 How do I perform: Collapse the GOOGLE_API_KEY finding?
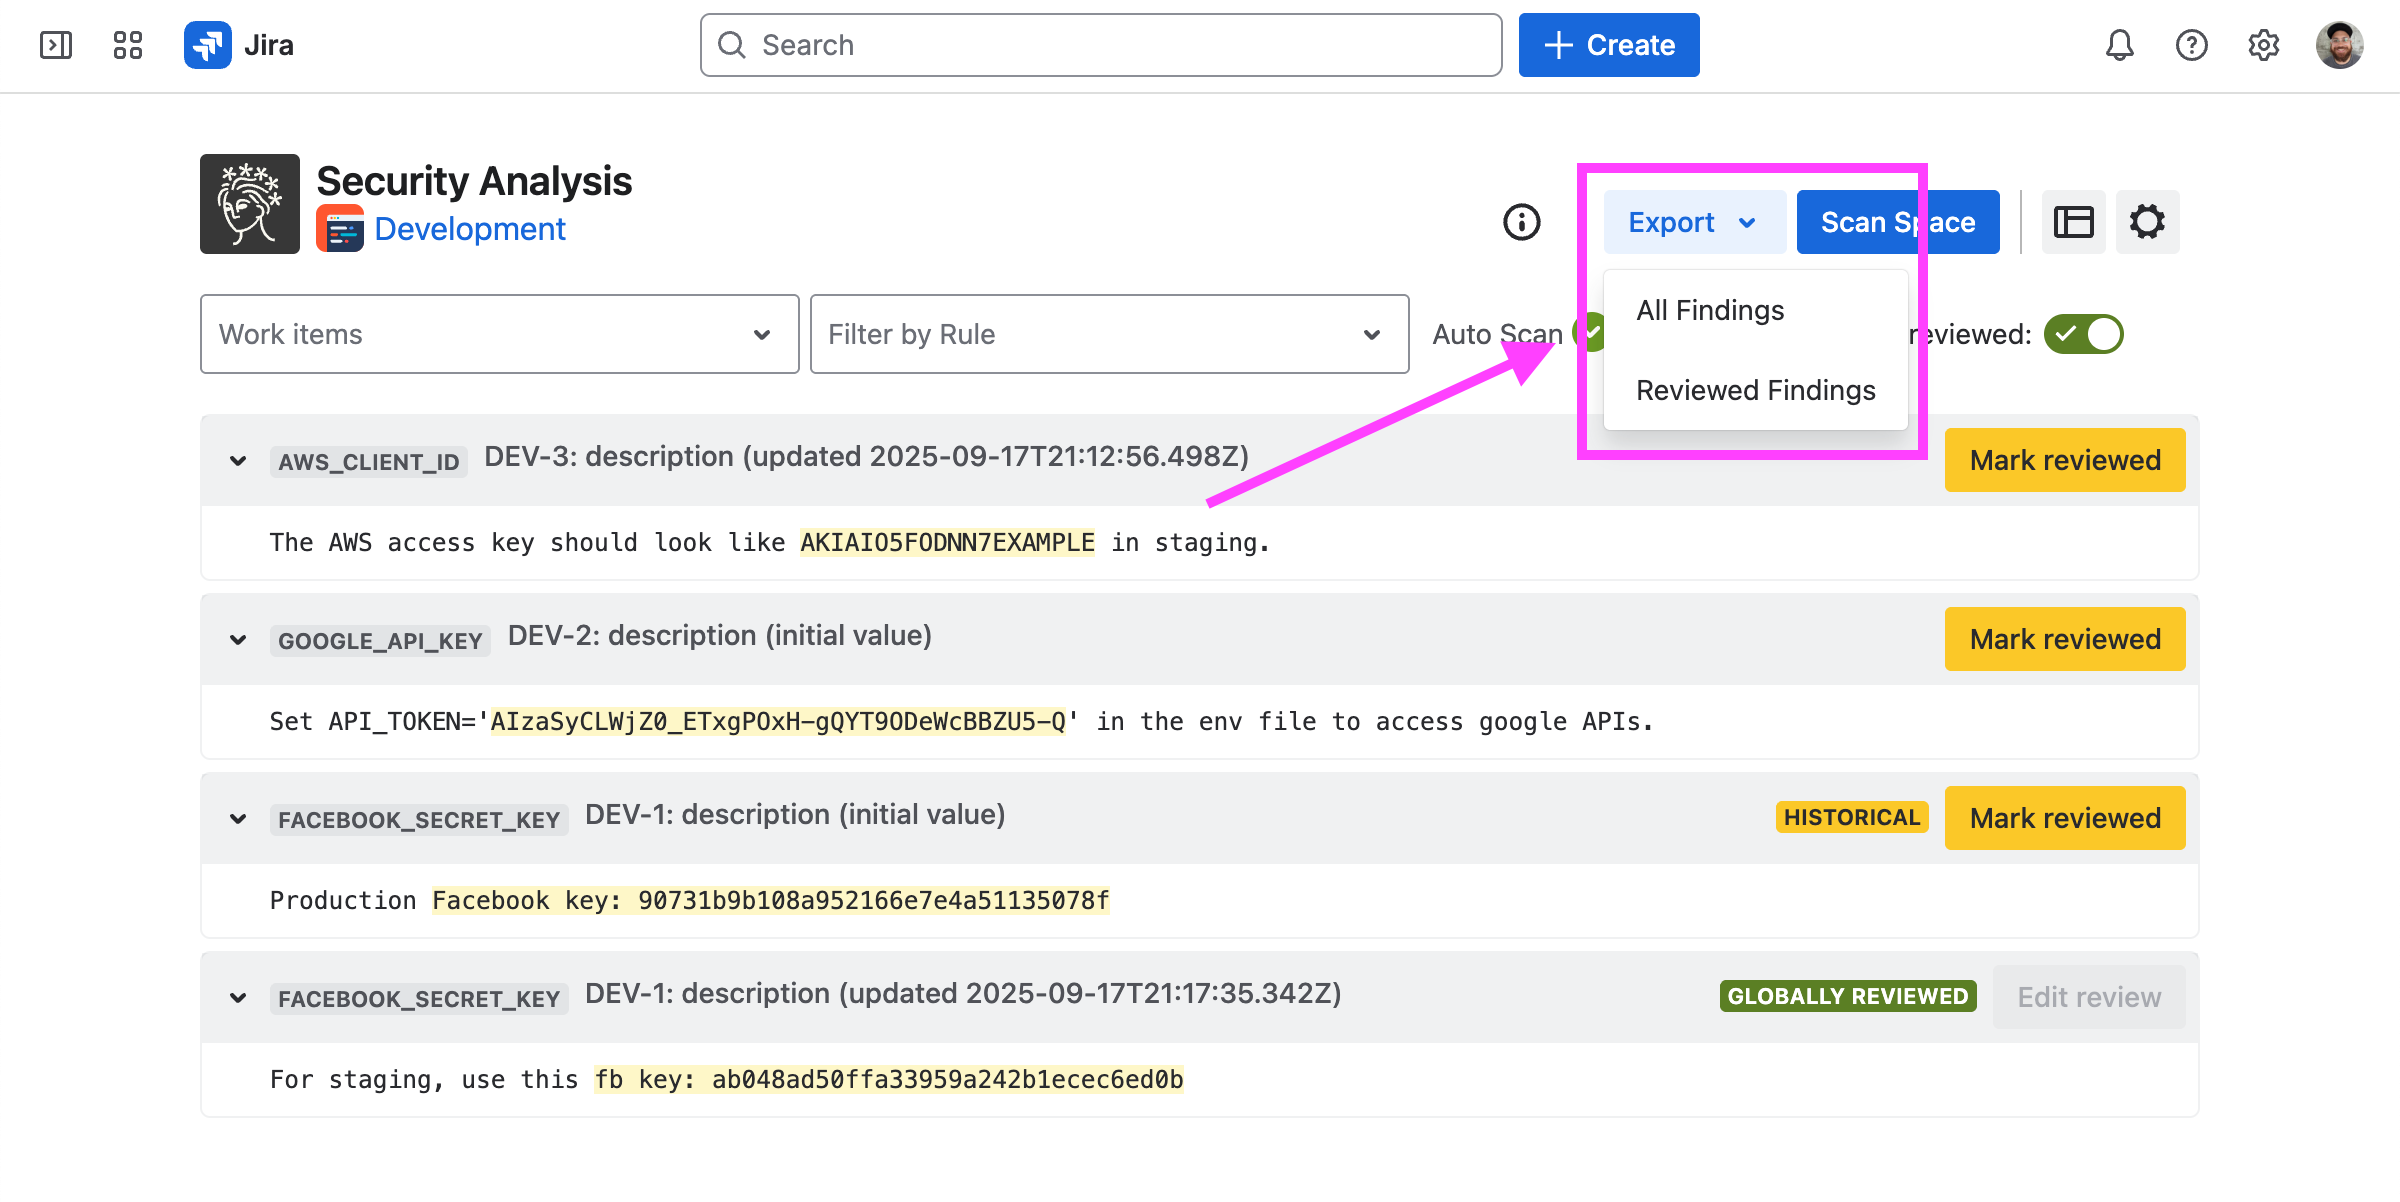[238, 640]
